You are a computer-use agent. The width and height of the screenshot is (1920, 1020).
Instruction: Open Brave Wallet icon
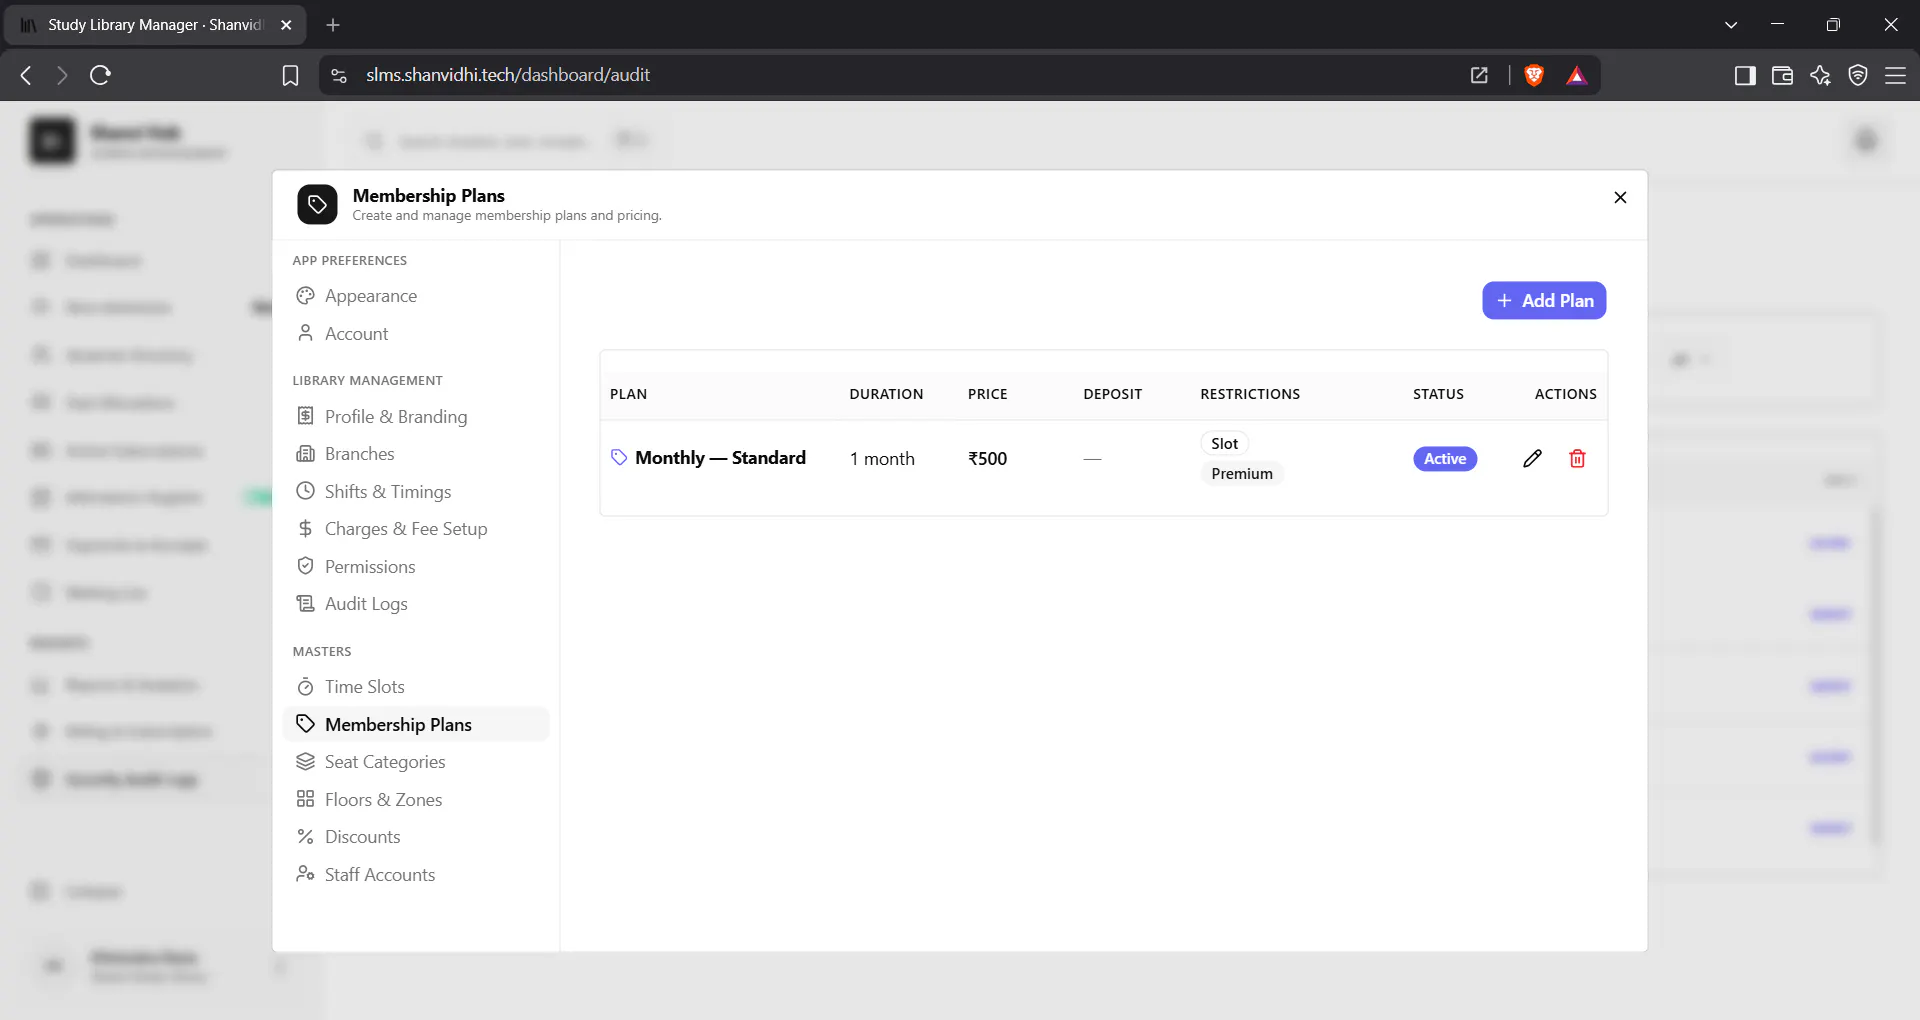1782,75
